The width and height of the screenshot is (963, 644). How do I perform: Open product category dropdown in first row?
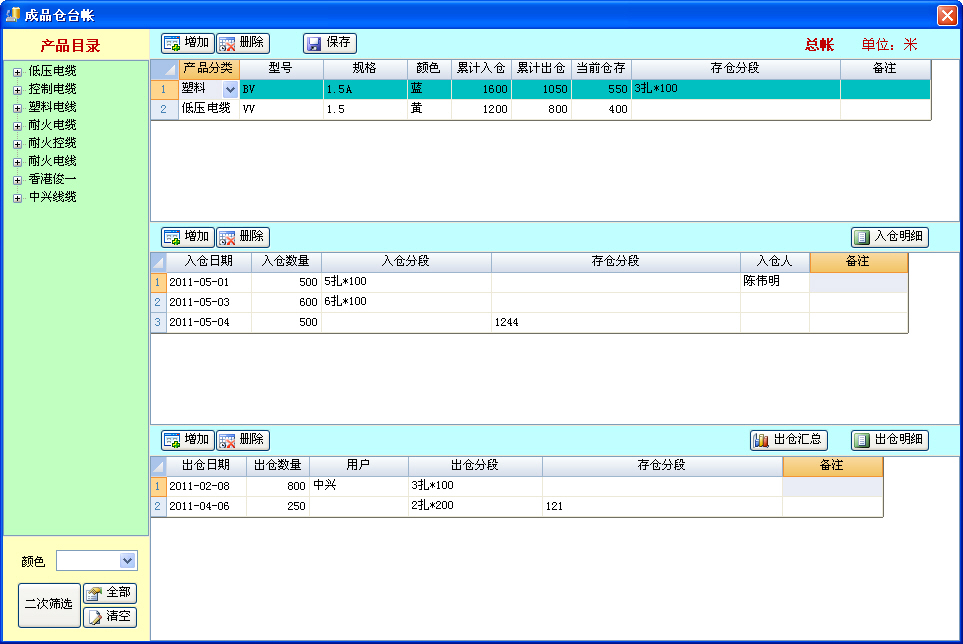pos(231,89)
